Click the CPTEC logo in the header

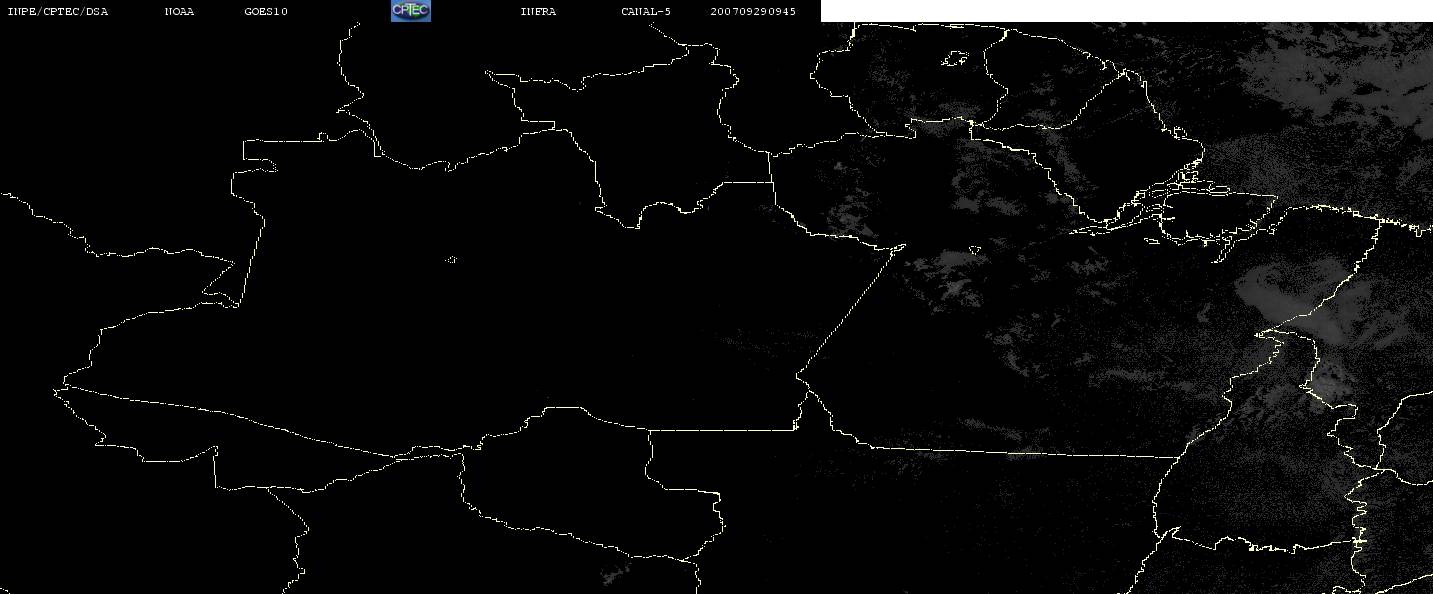410,11
